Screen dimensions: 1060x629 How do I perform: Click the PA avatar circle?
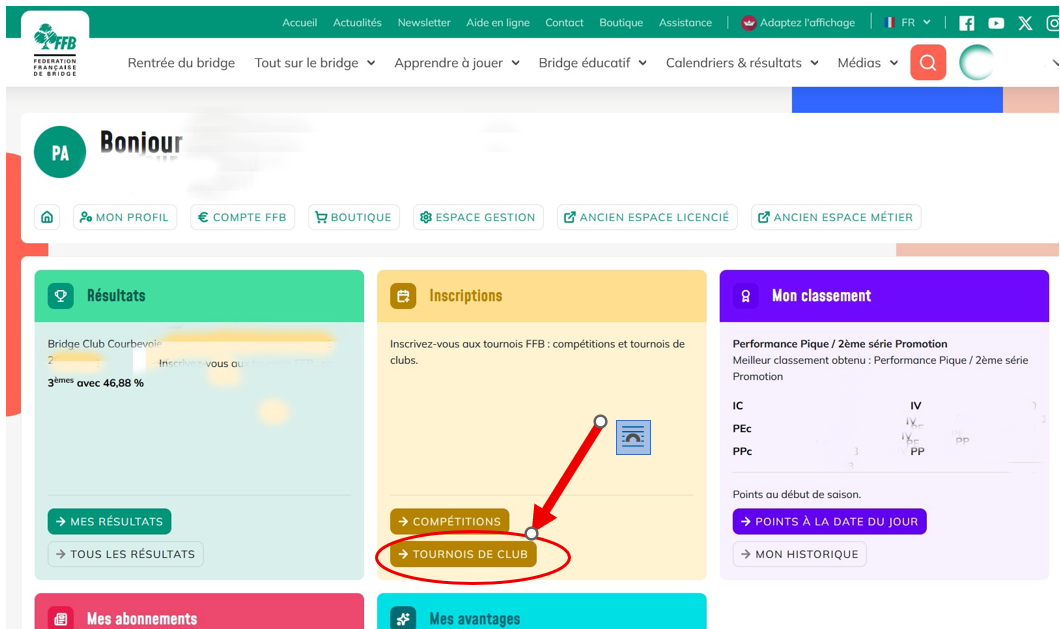pyautogui.click(x=60, y=152)
